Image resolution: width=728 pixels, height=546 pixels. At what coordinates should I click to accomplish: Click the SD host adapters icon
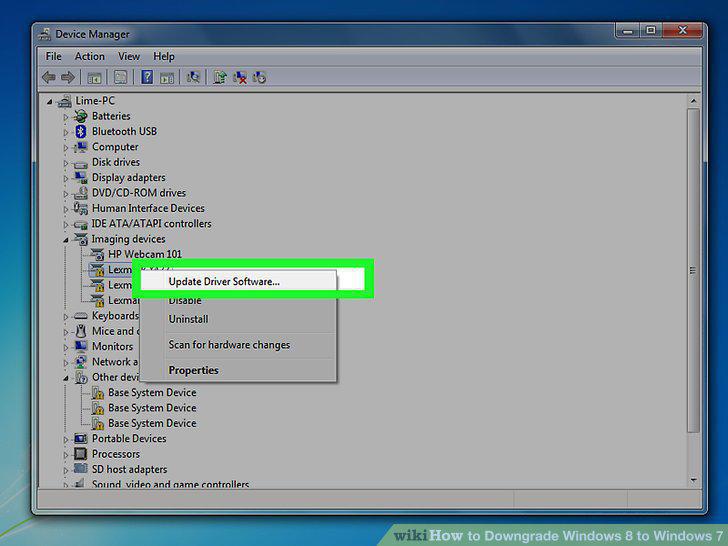(x=80, y=469)
